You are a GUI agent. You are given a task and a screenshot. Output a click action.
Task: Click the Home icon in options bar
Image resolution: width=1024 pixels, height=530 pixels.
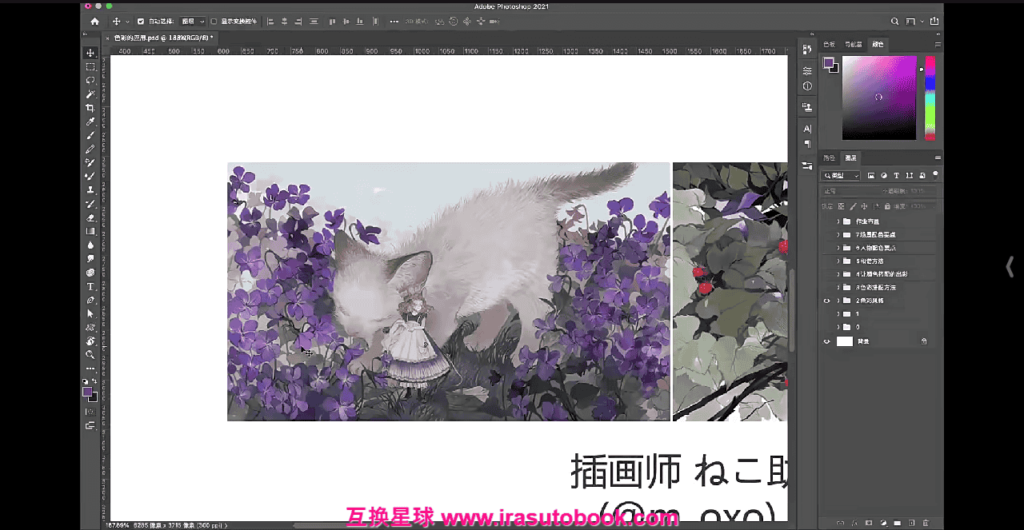point(95,22)
